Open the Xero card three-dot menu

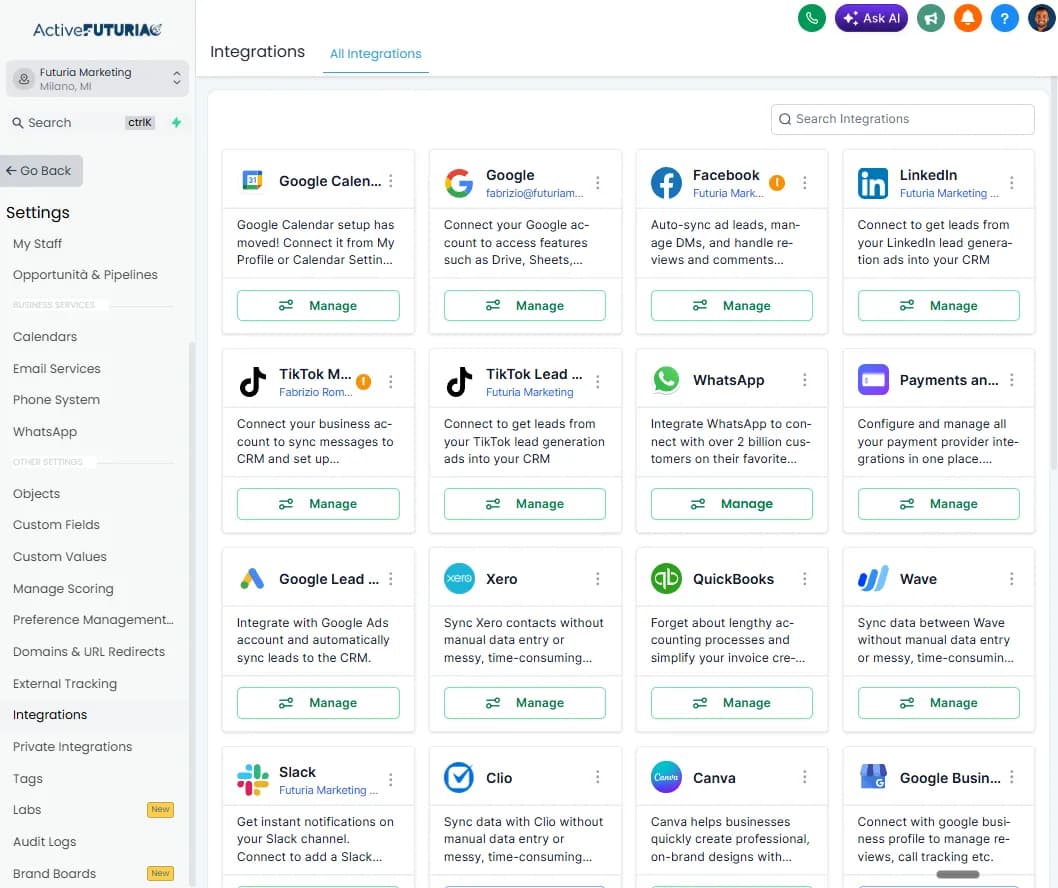[598, 579]
